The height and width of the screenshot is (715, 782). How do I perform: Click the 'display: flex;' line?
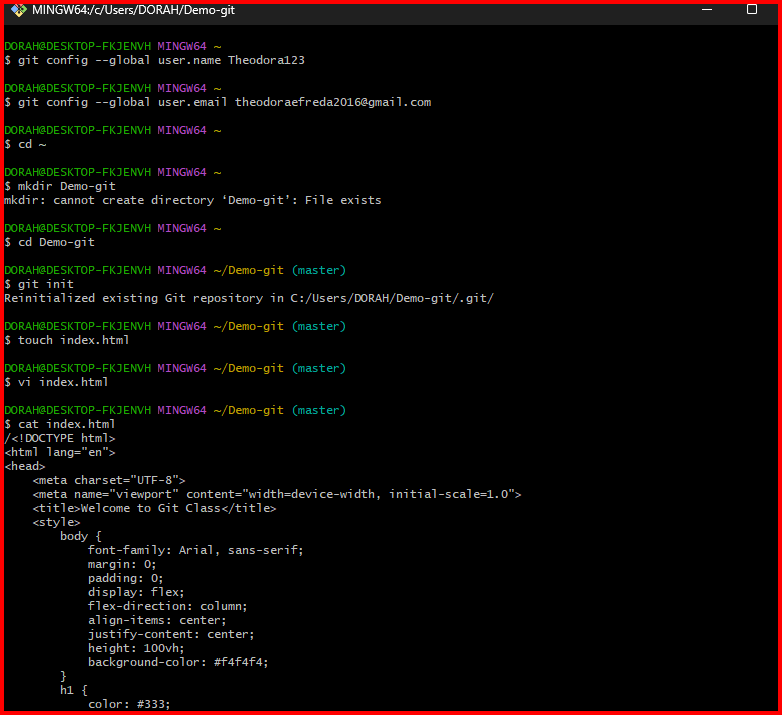point(136,592)
